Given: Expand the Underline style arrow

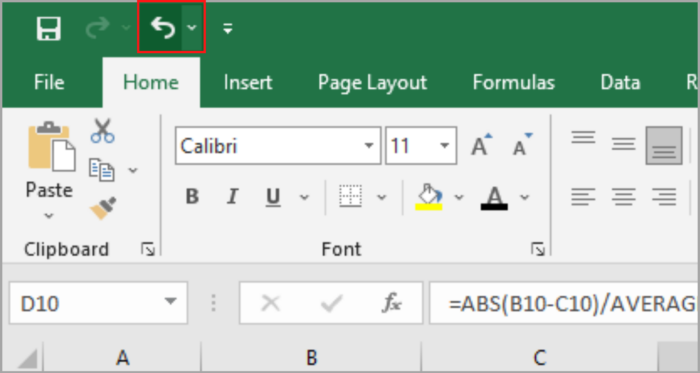Looking at the screenshot, I should (304, 197).
